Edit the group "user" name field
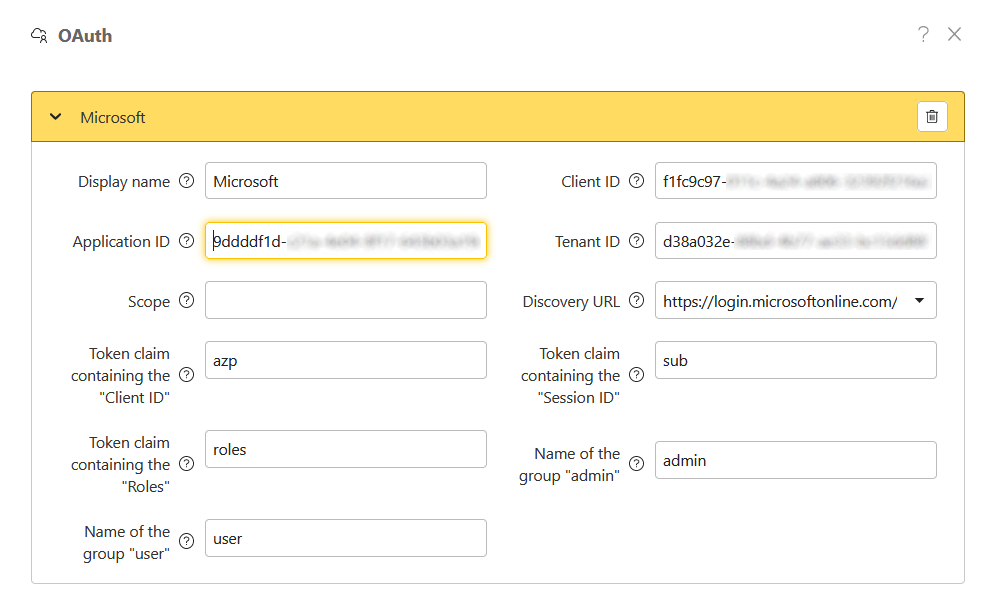This screenshot has width=993, height=589. pyautogui.click(x=345, y=538)
